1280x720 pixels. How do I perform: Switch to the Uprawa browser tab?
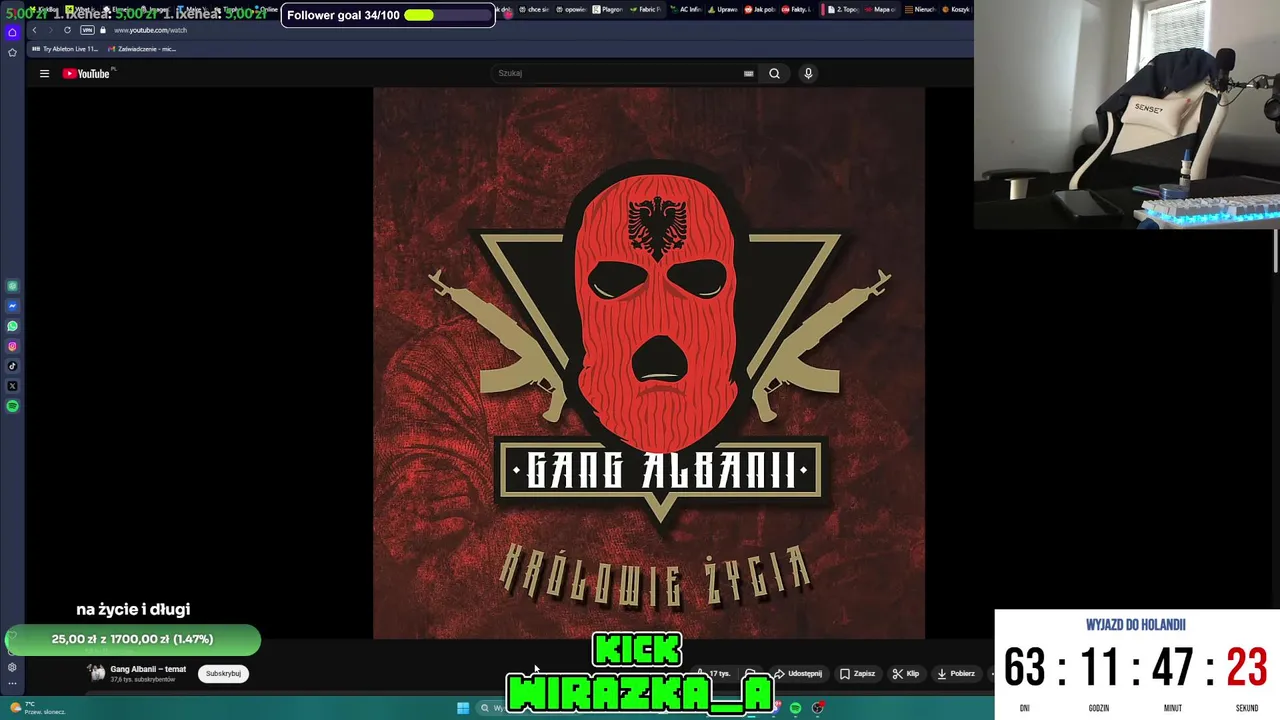[x=723, y=9]
